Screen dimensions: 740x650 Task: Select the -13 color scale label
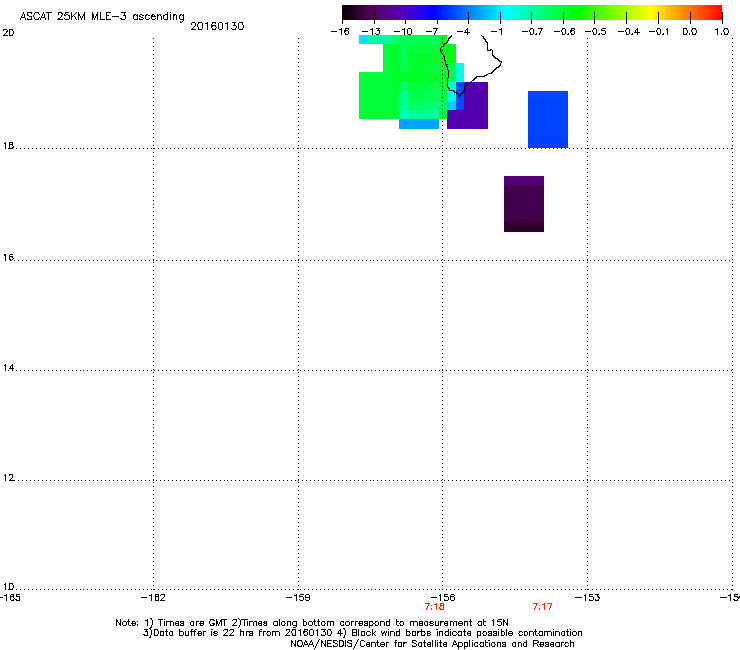pos(371,32)
